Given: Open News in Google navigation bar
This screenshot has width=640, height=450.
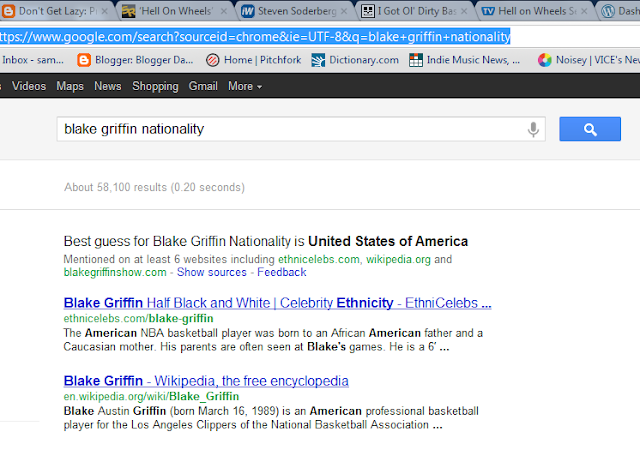Looking at the screenshot, I should click(108, 86).
